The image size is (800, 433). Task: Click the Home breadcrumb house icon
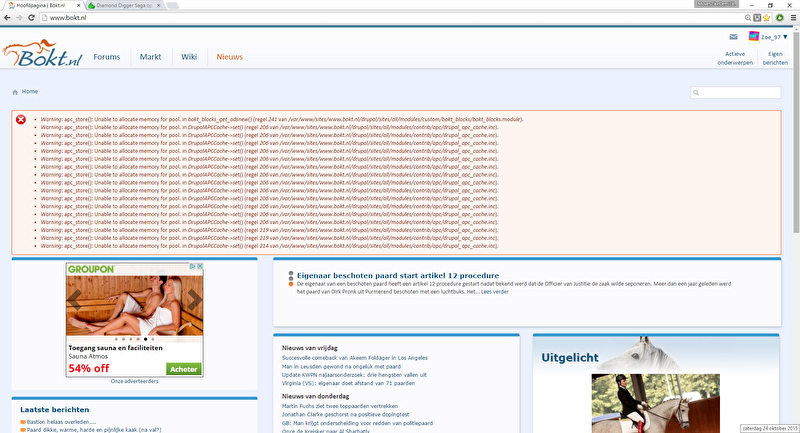click(x=15, y=92)
